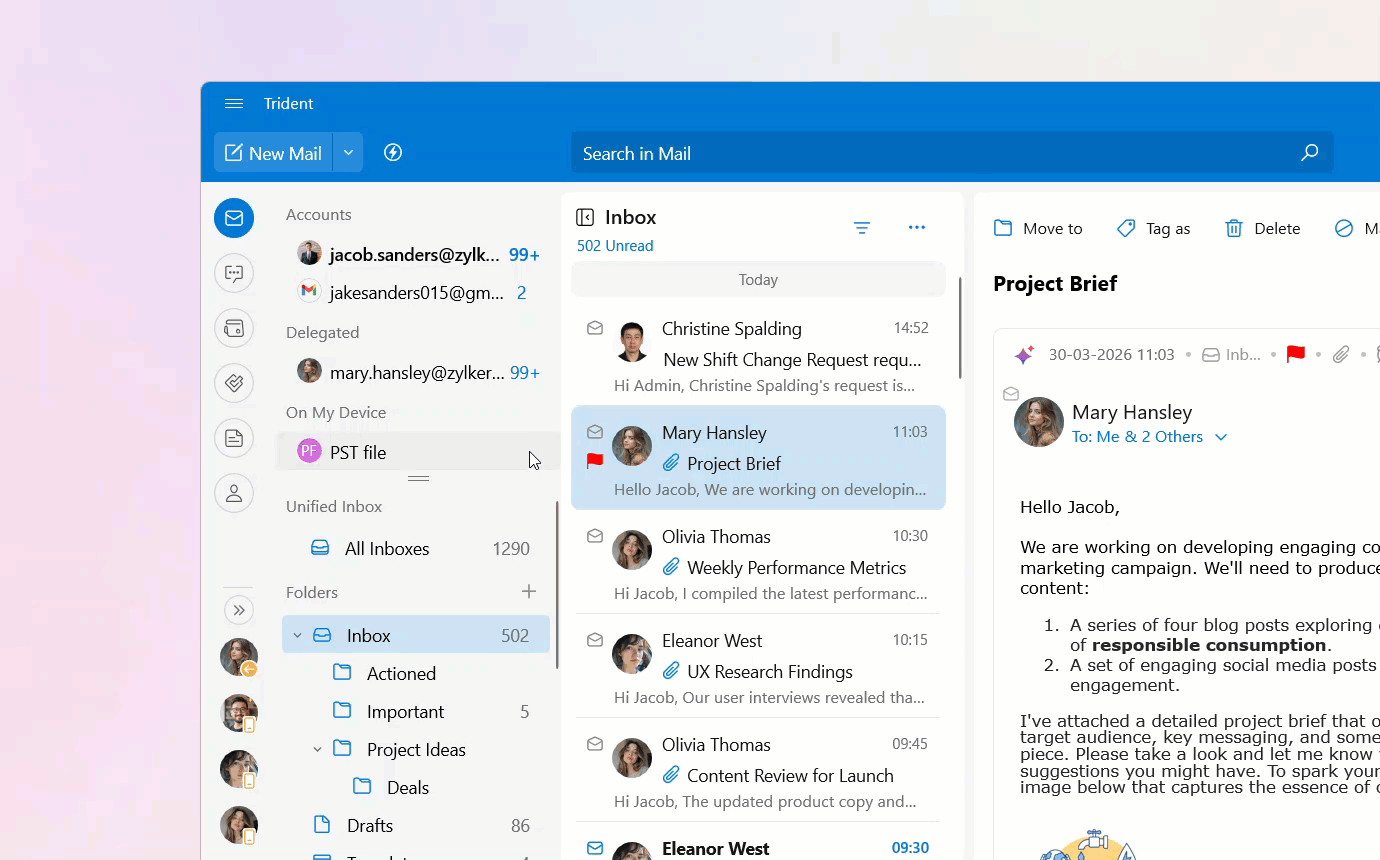This screenshot has width=1380, height=860.
Task: Click the attachment icon on UX Research Findings
Action: point(671,671)
